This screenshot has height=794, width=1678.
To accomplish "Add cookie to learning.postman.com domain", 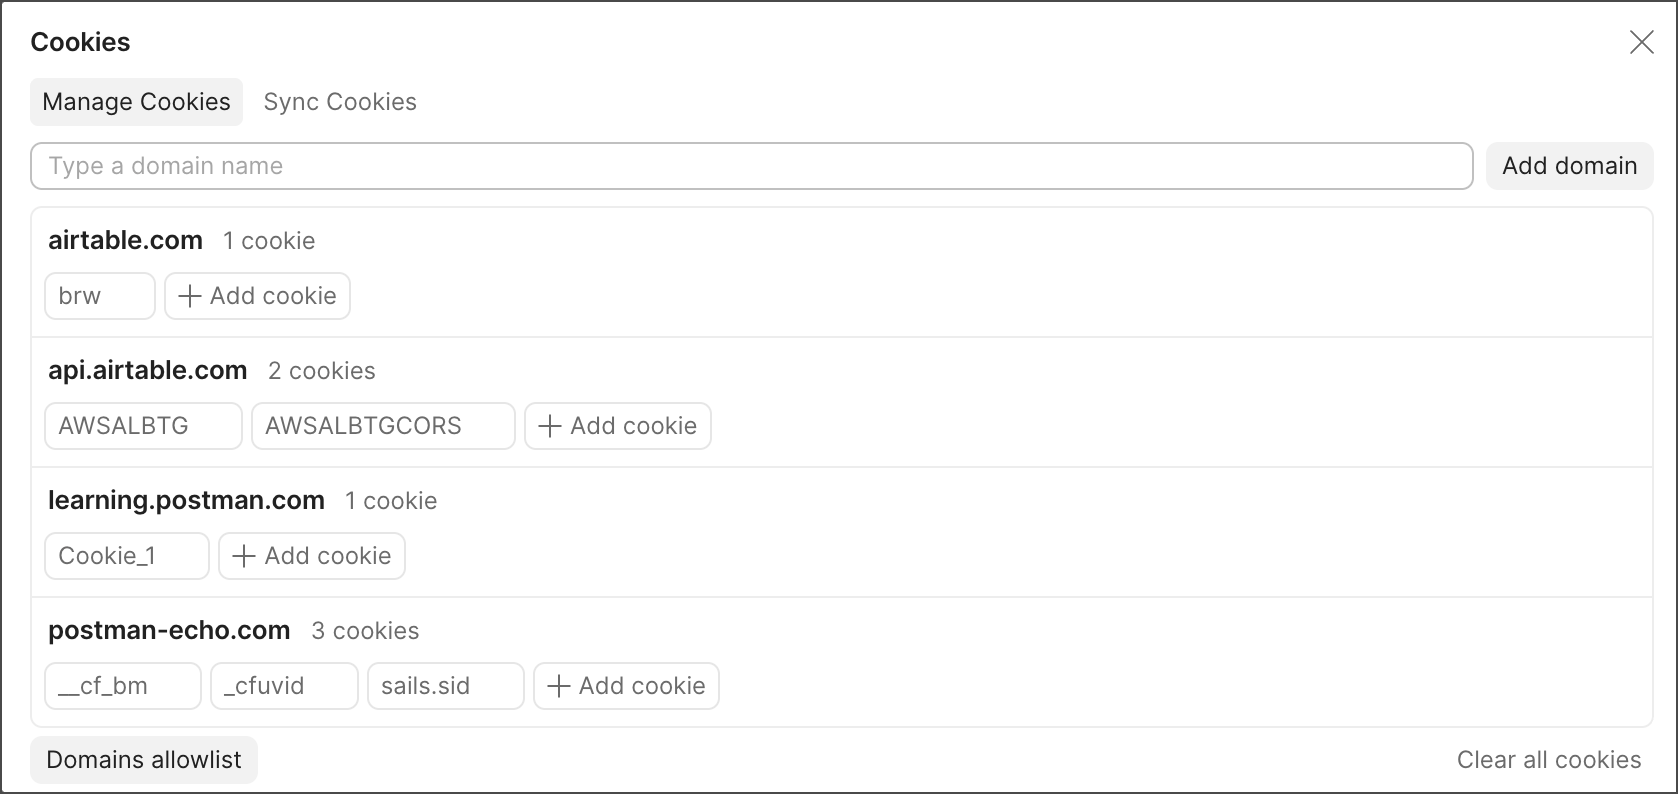I will tap(311, 556).
